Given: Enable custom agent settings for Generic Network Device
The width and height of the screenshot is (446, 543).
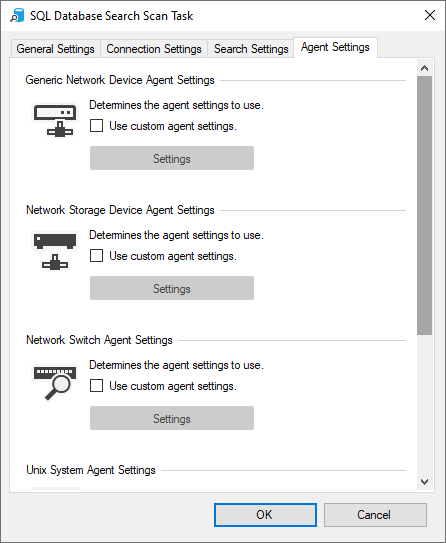Looking at the screenshot, I should pyautogui.click(x=96, y=126).
